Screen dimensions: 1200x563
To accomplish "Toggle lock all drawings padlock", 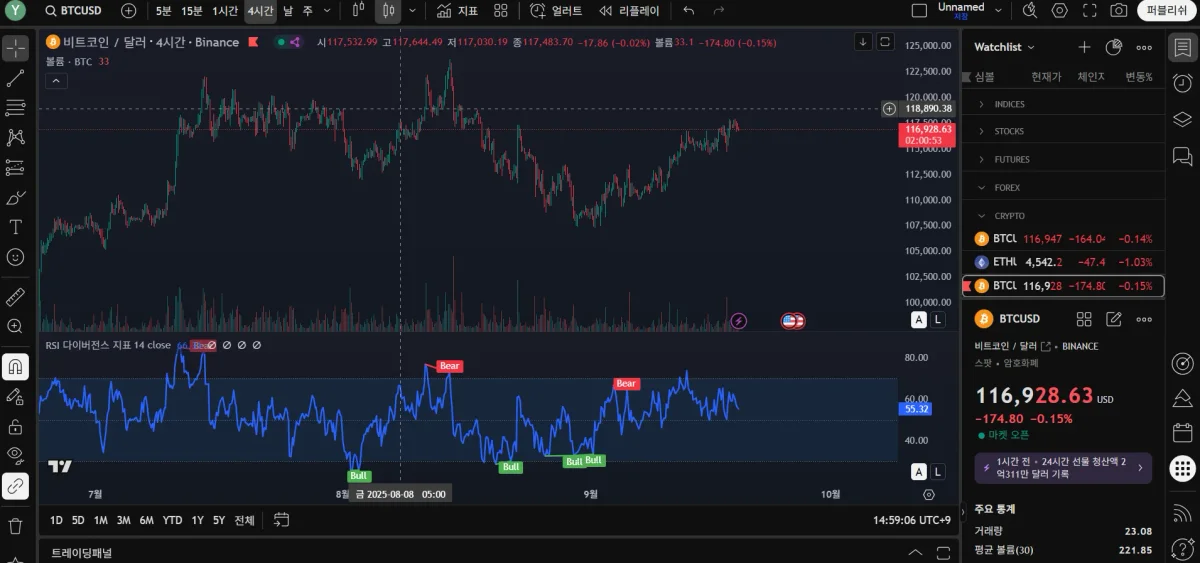I will pos(15,426).
